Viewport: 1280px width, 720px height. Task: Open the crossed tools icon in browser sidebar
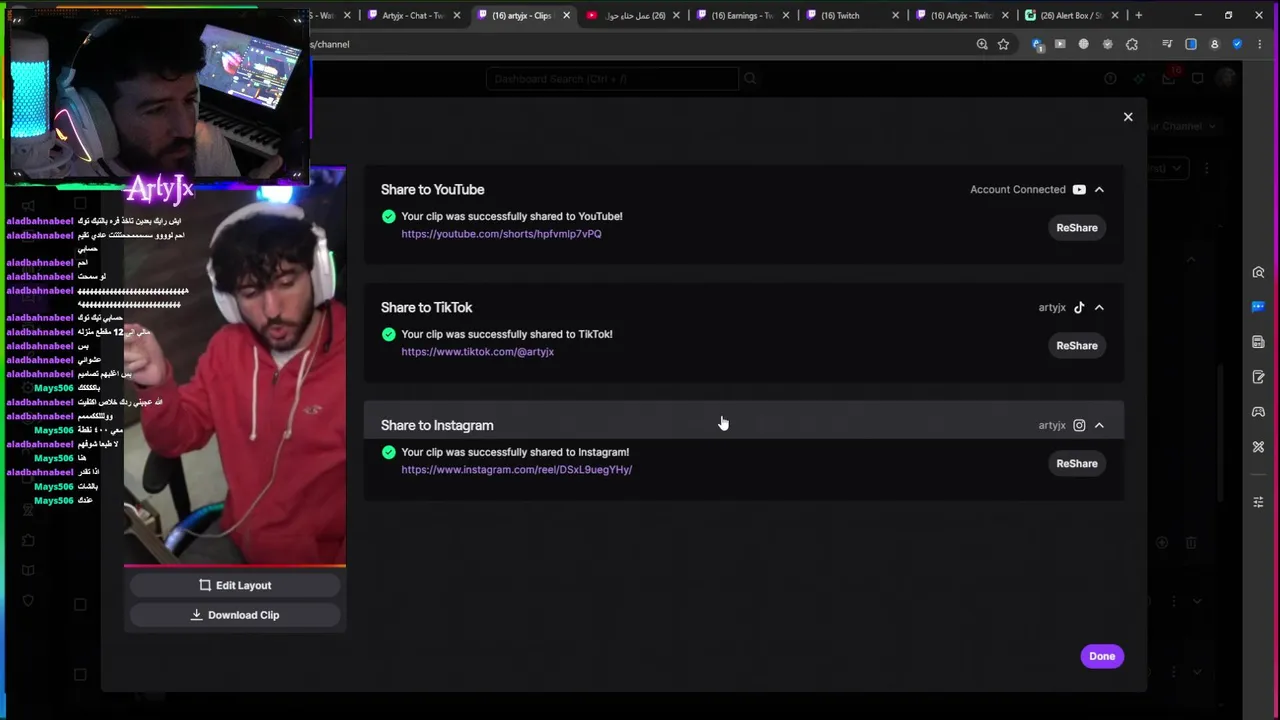[1258, 447]
